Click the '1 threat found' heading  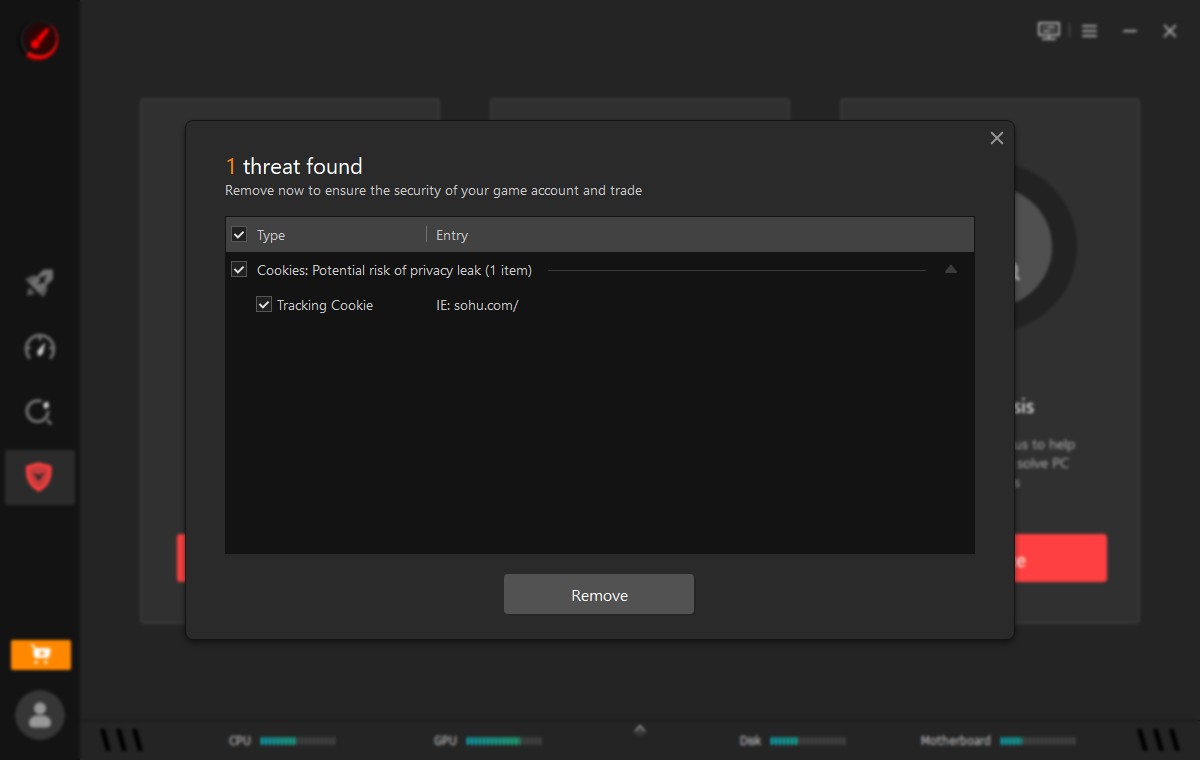[294, 166]
